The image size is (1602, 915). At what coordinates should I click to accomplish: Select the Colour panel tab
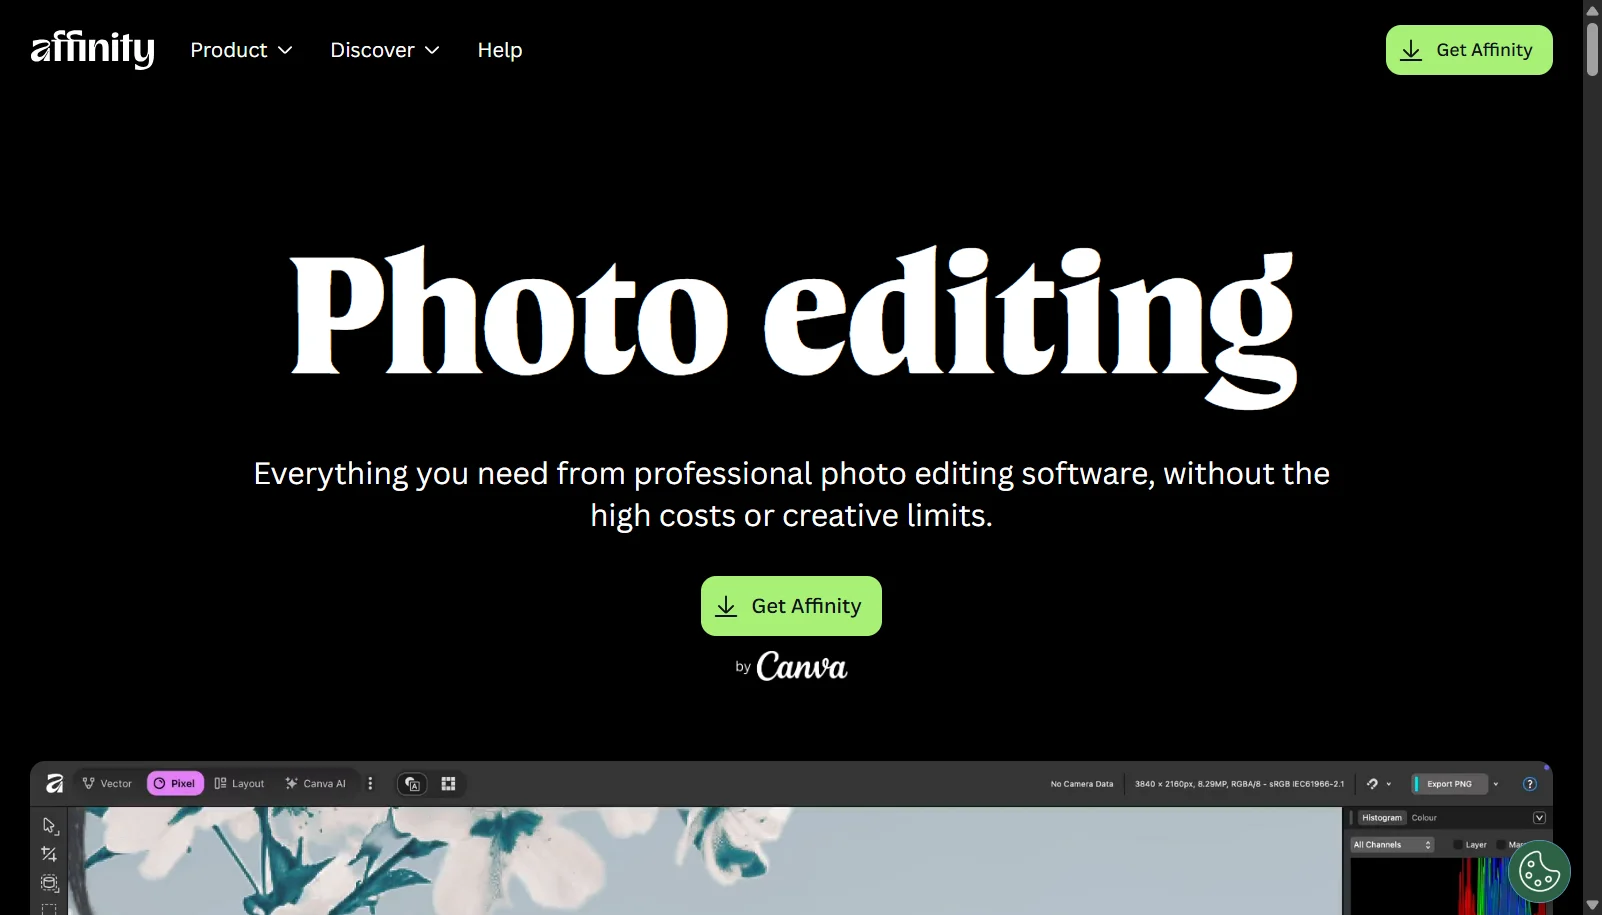pyautogui.click(x=1424, y=818)
